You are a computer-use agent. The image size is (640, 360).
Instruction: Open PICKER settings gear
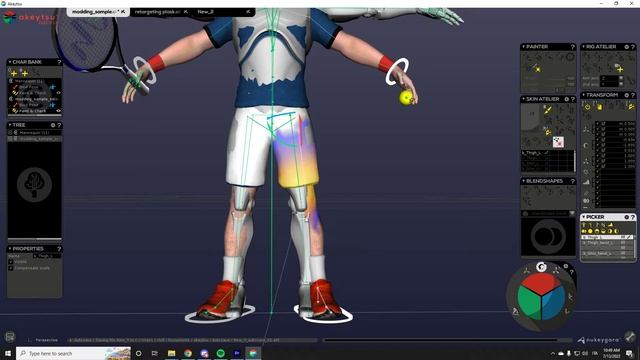[x=627, y=217]
